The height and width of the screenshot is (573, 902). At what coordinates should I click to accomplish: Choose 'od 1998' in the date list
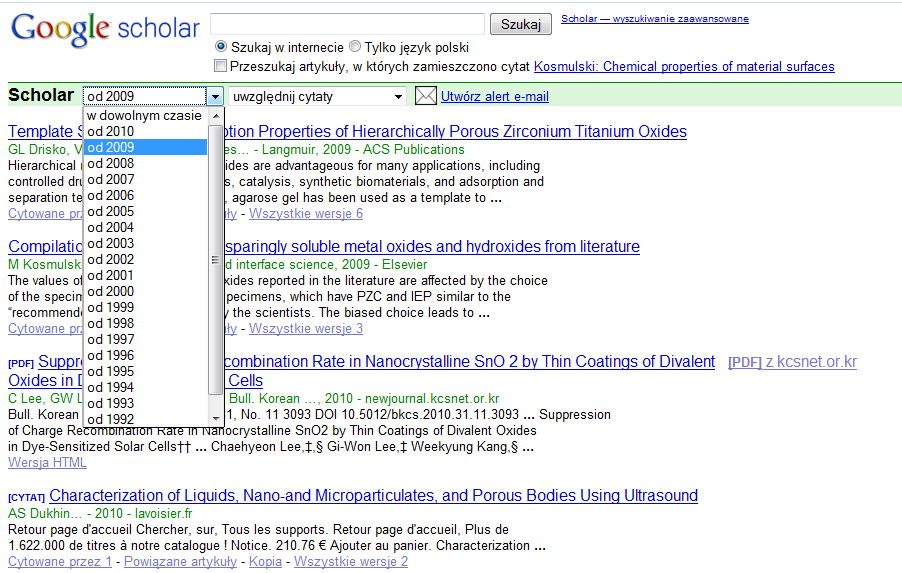(x=146, y=324)
